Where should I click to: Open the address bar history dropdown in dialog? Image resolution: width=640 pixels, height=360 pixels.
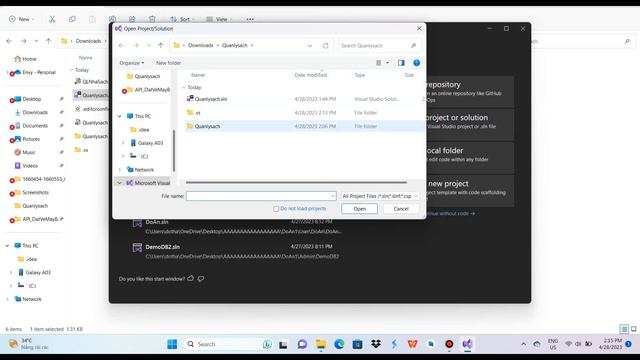(x=310, y=46)
